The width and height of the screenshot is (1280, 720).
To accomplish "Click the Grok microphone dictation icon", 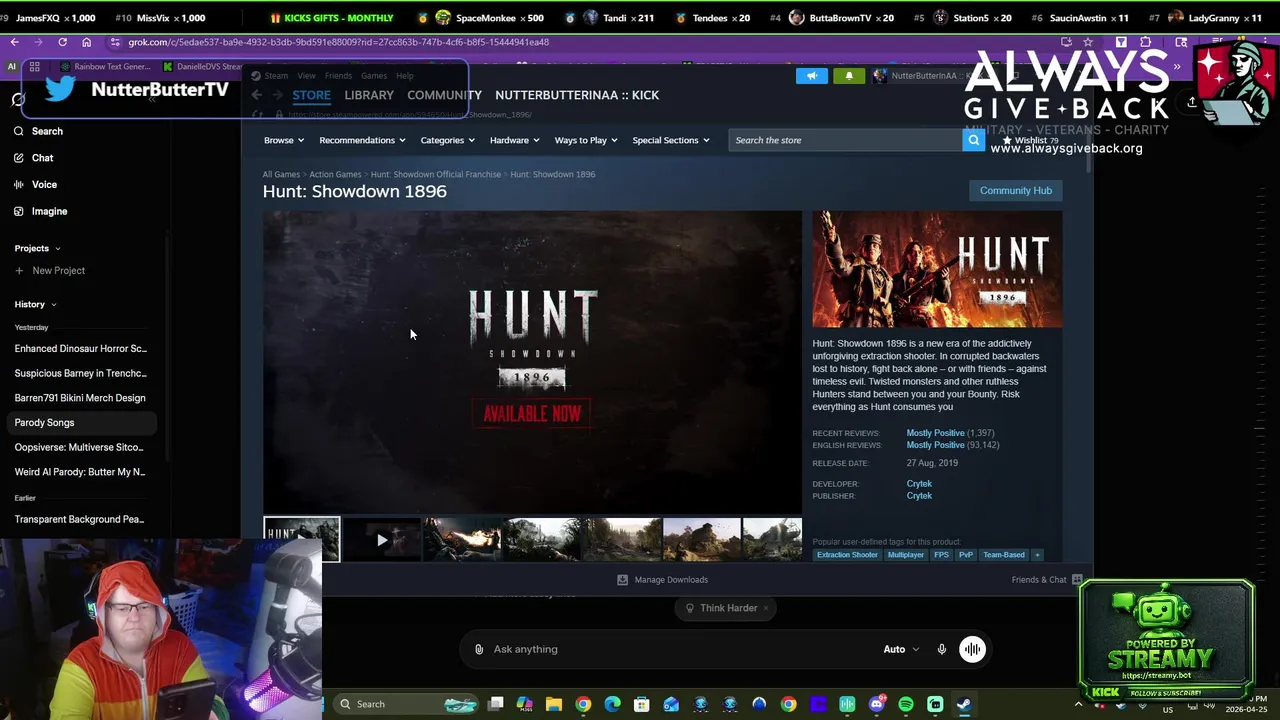I will 941,649.
